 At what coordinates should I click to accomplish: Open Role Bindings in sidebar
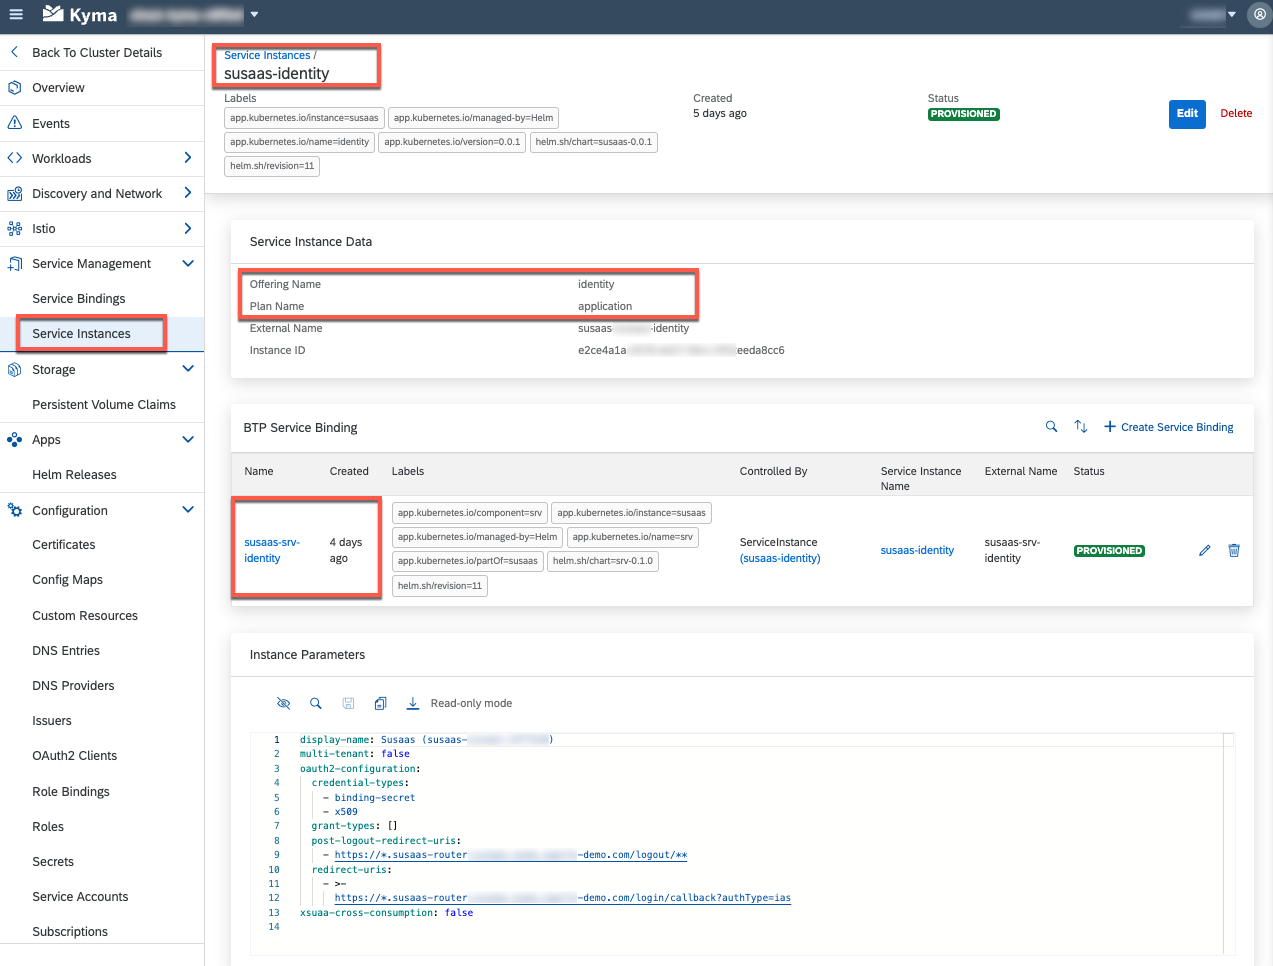coord(71,792)
